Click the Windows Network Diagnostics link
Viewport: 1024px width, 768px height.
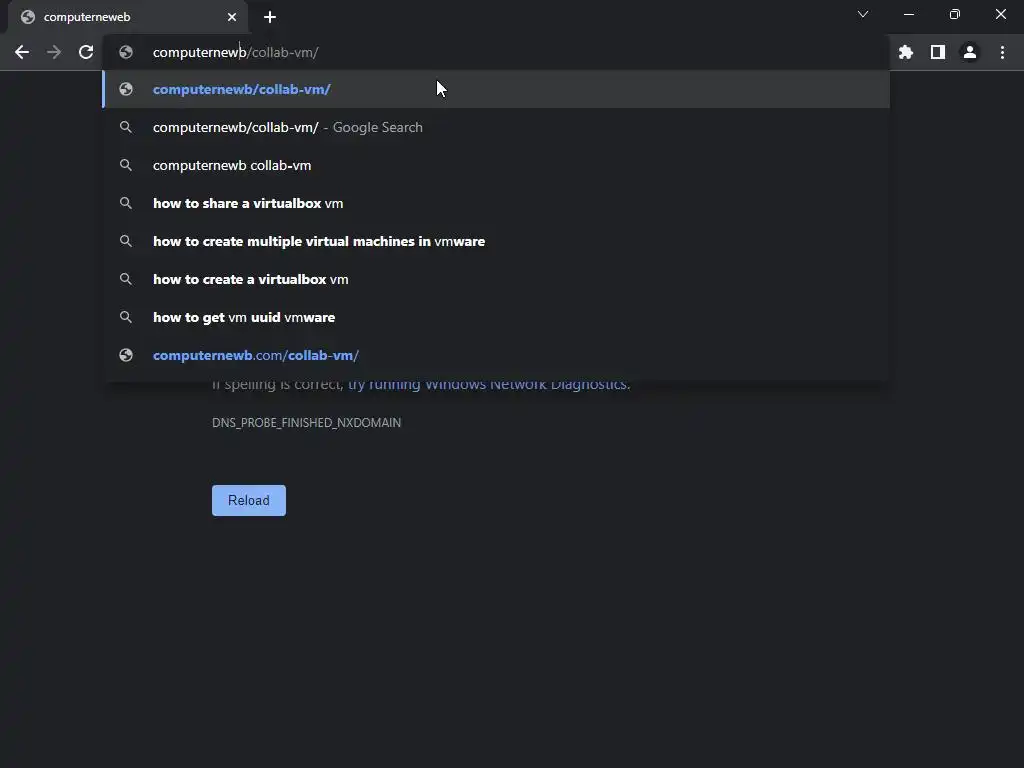(x=488, y=384)
